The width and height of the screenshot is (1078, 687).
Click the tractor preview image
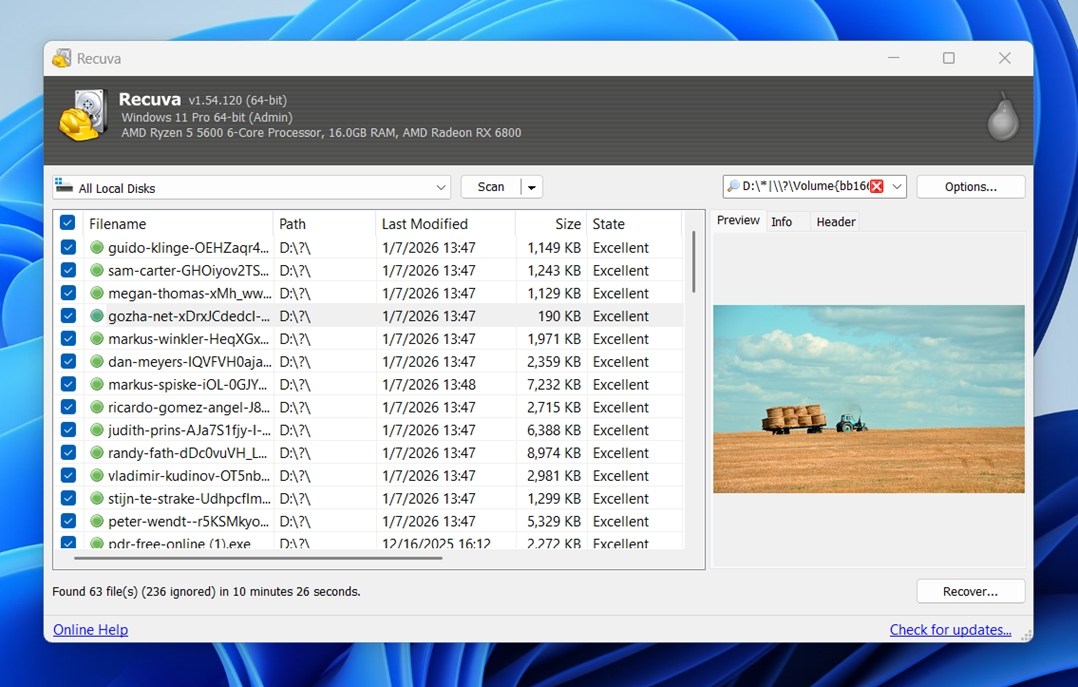(868, 399)
